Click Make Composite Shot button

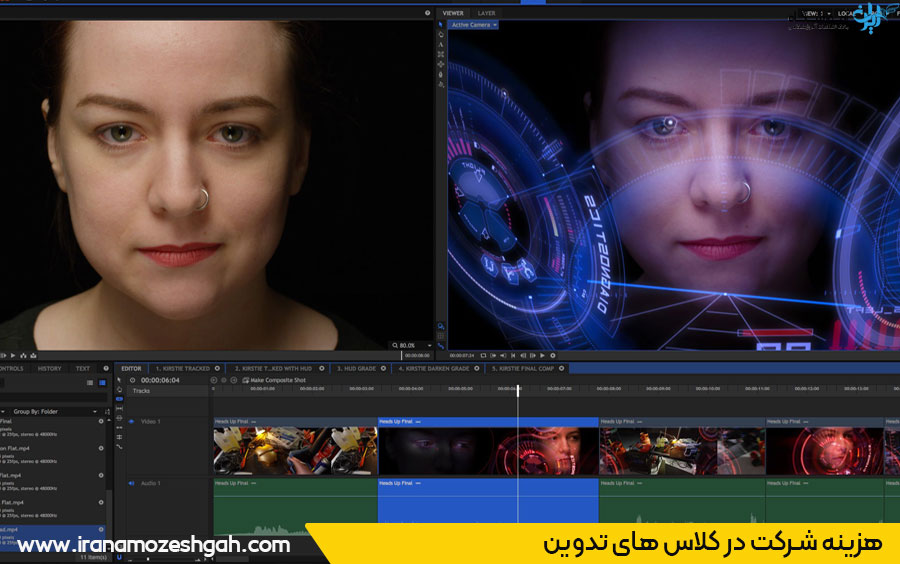pos(274,380)
